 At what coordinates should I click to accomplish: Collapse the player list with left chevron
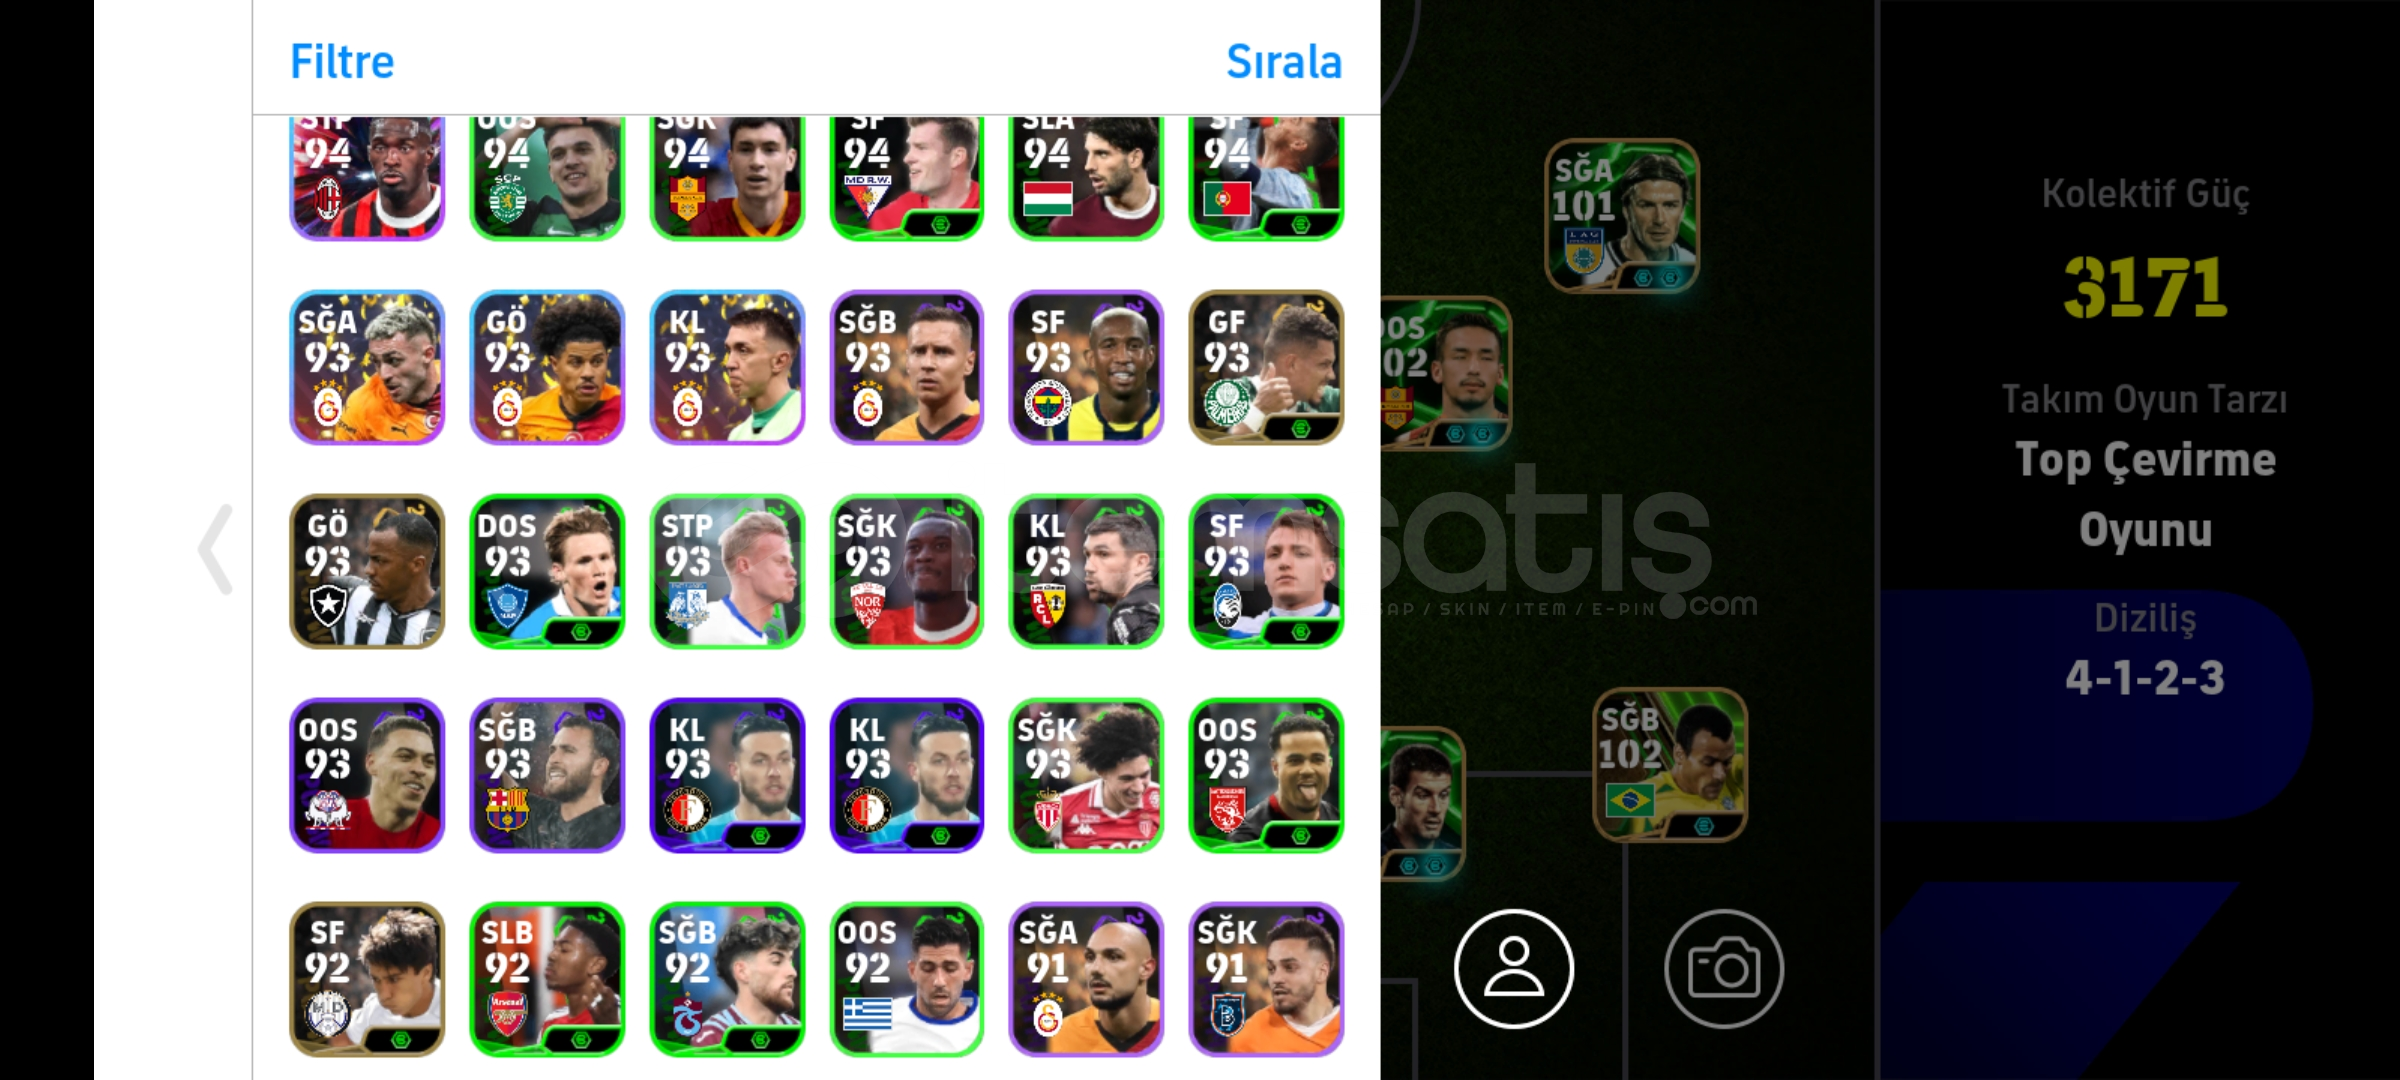point(216,549)
